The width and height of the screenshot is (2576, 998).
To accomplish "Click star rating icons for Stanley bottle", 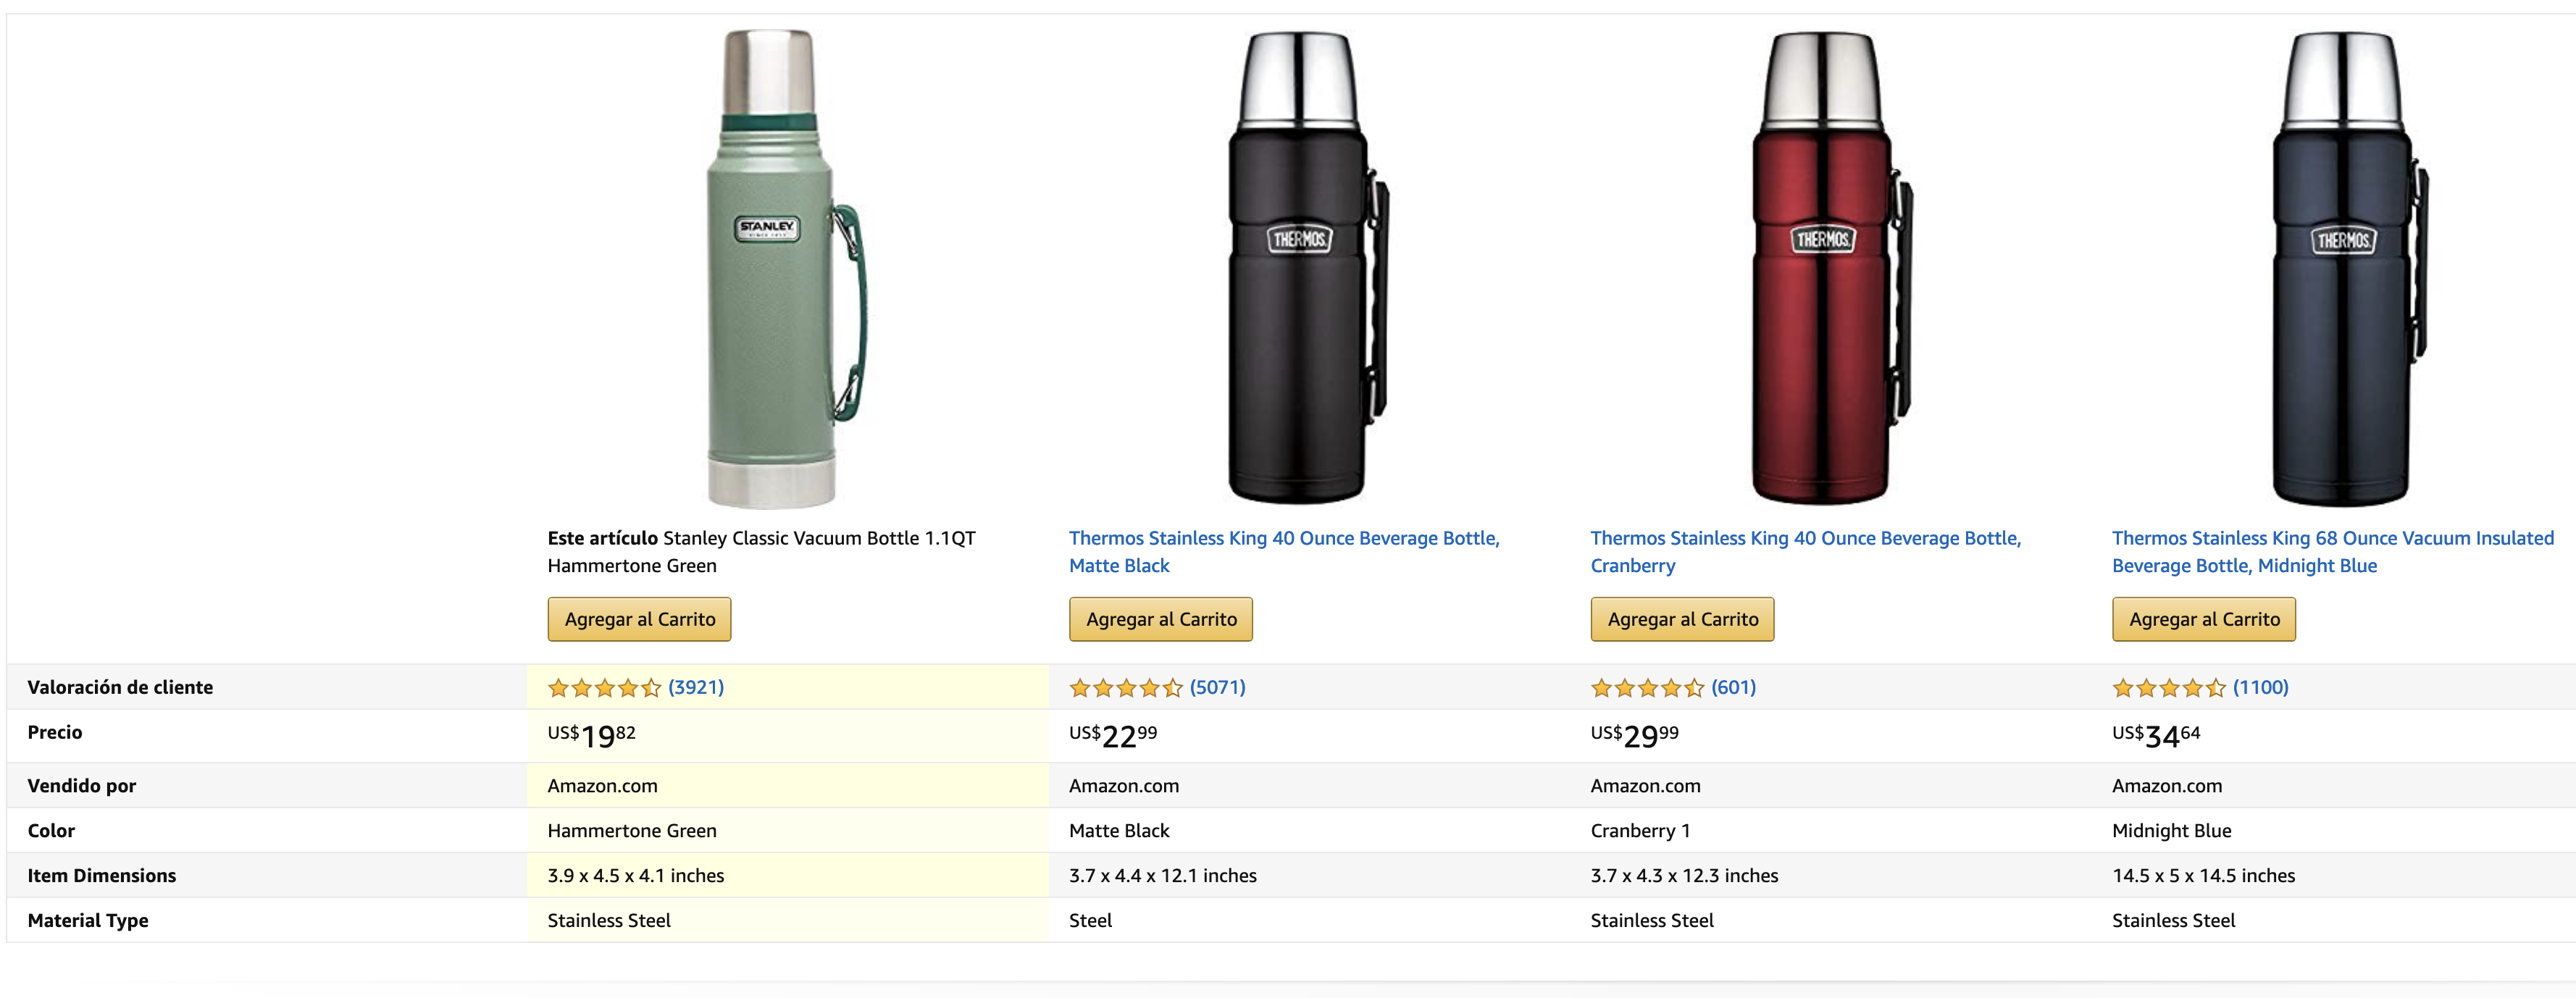I will coord(604,688).
